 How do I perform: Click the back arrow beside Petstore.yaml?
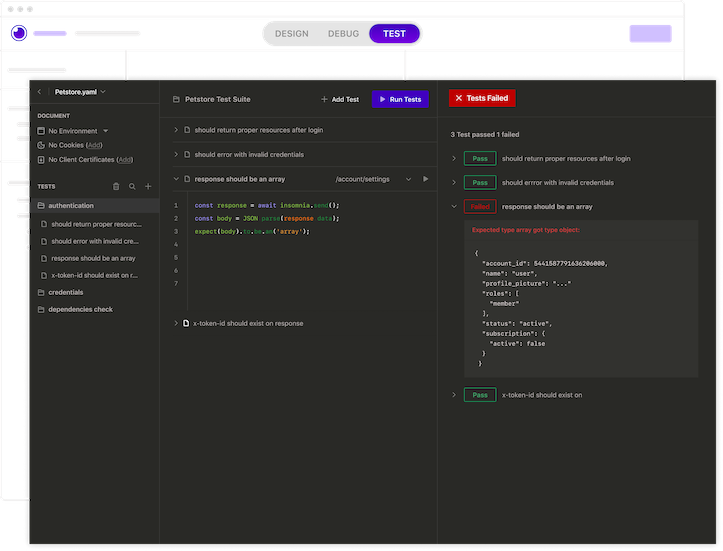pyautogui.click(x=39, y=92)
